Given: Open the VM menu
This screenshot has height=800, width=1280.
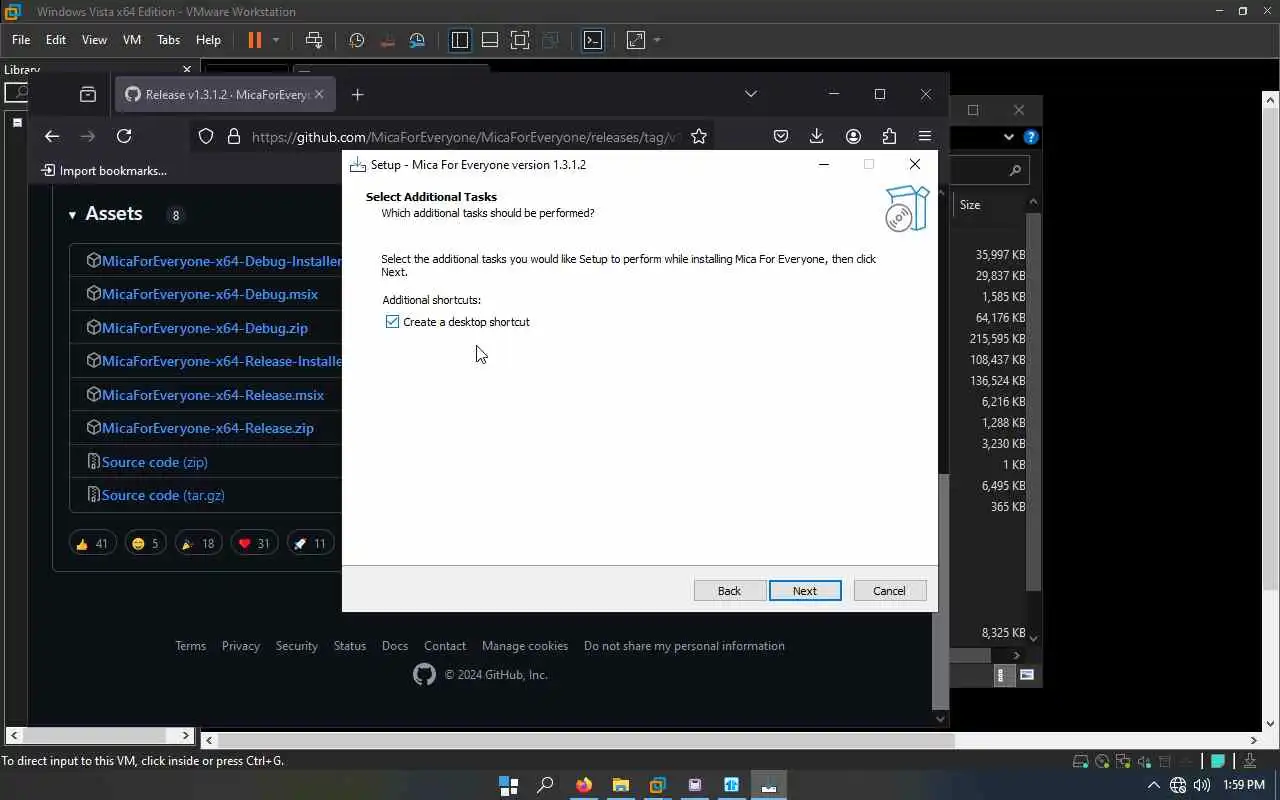Looking at the screenshot, I should 132,40.
